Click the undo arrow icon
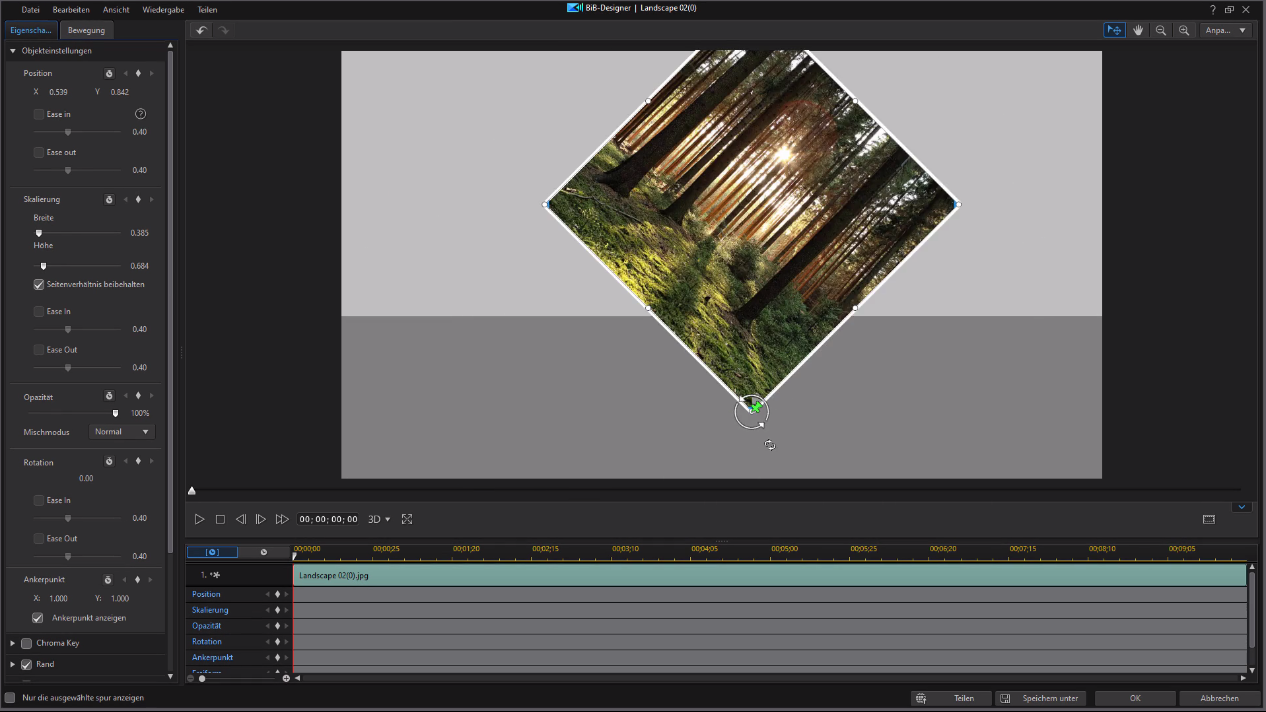 (x=201, y=30)
